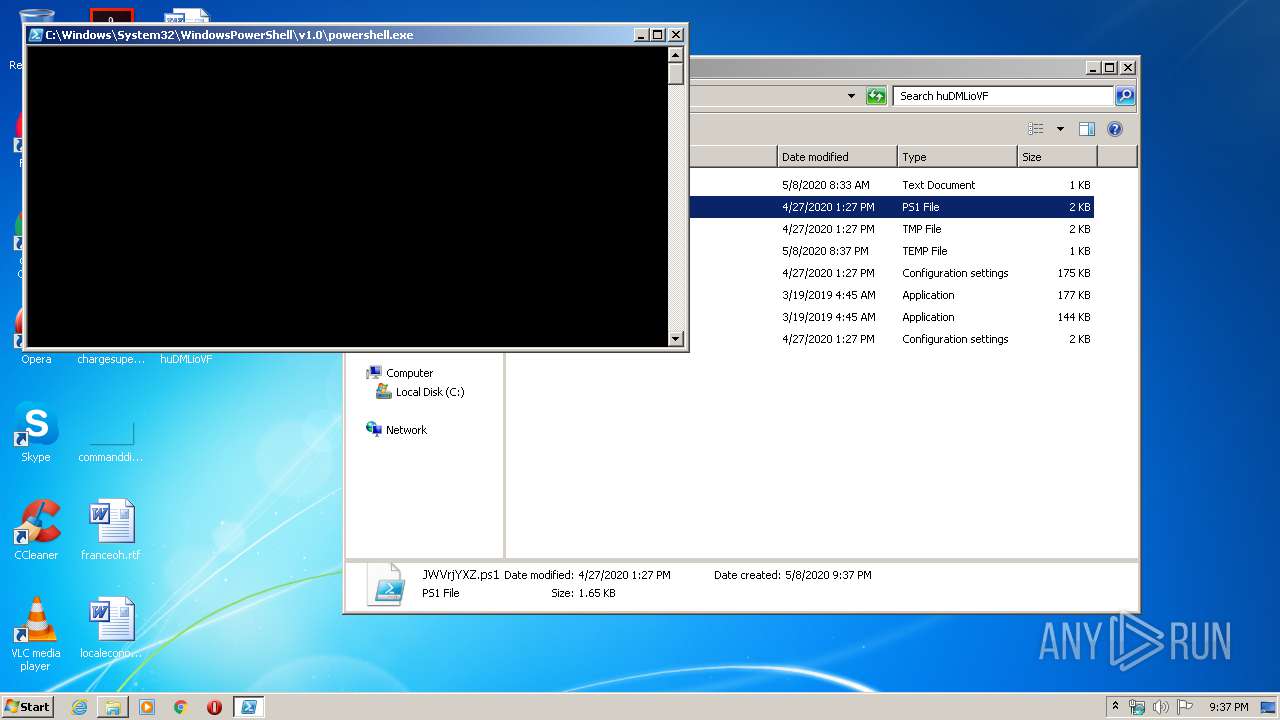This screenshot has height=720, width=1280.
Task: Click the Search huDMLioVF input field
Action: coord(1003,96)
